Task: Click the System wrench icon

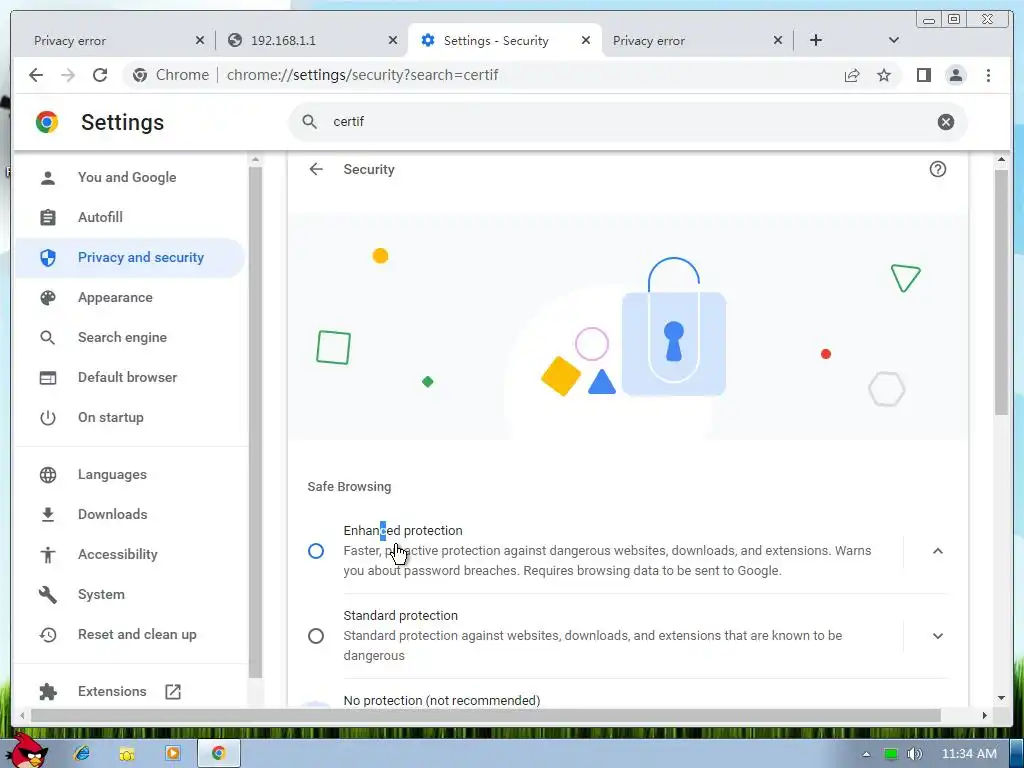Action: [x=48, y=595]
